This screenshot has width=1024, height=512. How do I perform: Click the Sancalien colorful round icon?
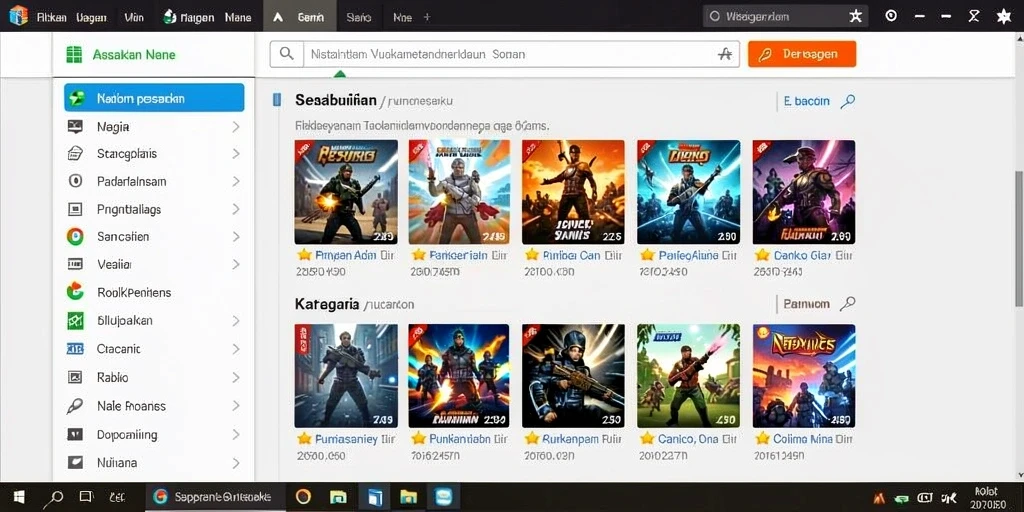click(x=75, y=236)
